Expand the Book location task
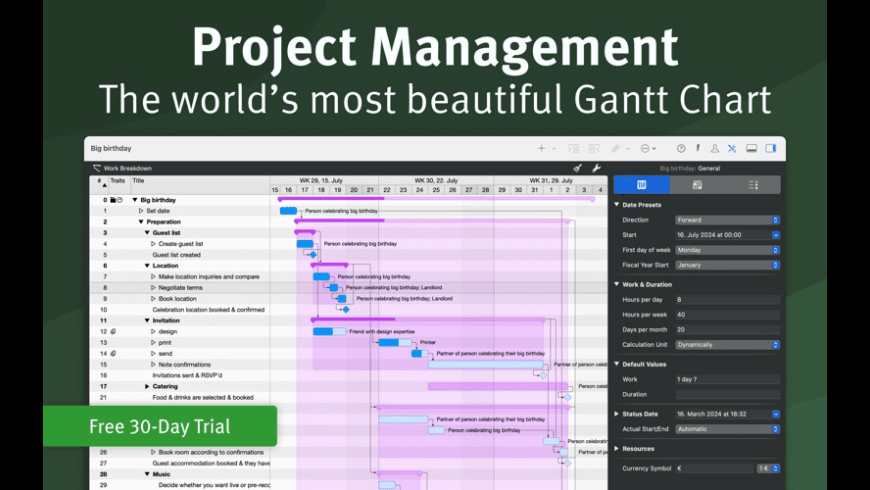870x490 pixels. pyautogui.click(x=153, y=299)
